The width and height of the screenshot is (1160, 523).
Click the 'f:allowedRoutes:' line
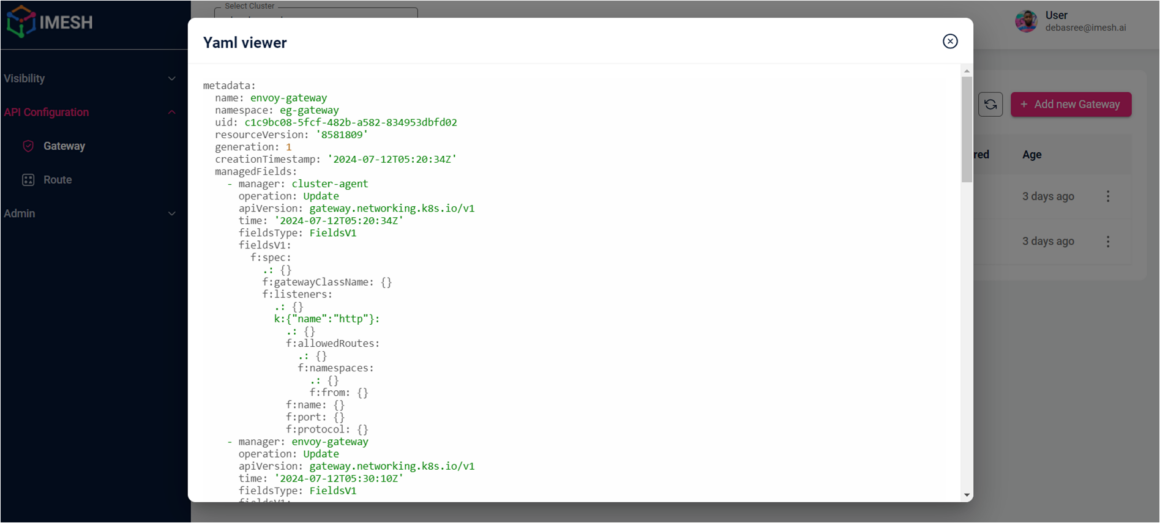[x=333, y=343]
